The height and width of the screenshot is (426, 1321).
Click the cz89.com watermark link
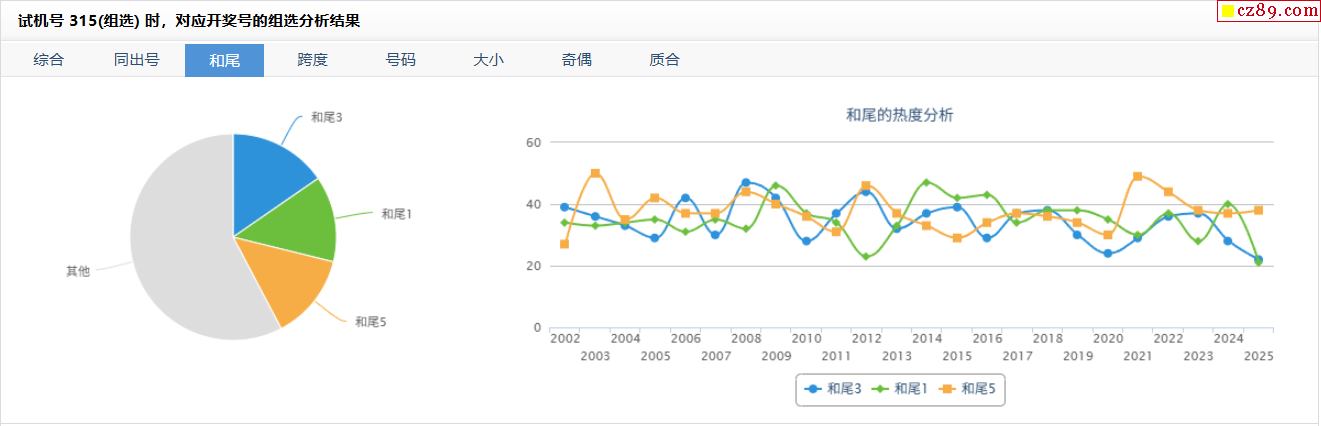[x=1268, y=11]
